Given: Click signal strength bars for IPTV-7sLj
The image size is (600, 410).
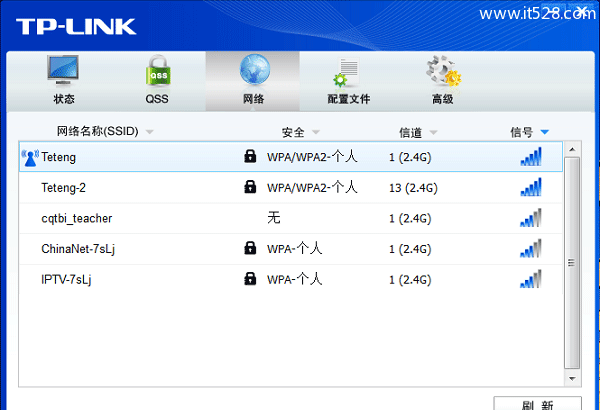Looking at the screenshot, I should point(531,279).
